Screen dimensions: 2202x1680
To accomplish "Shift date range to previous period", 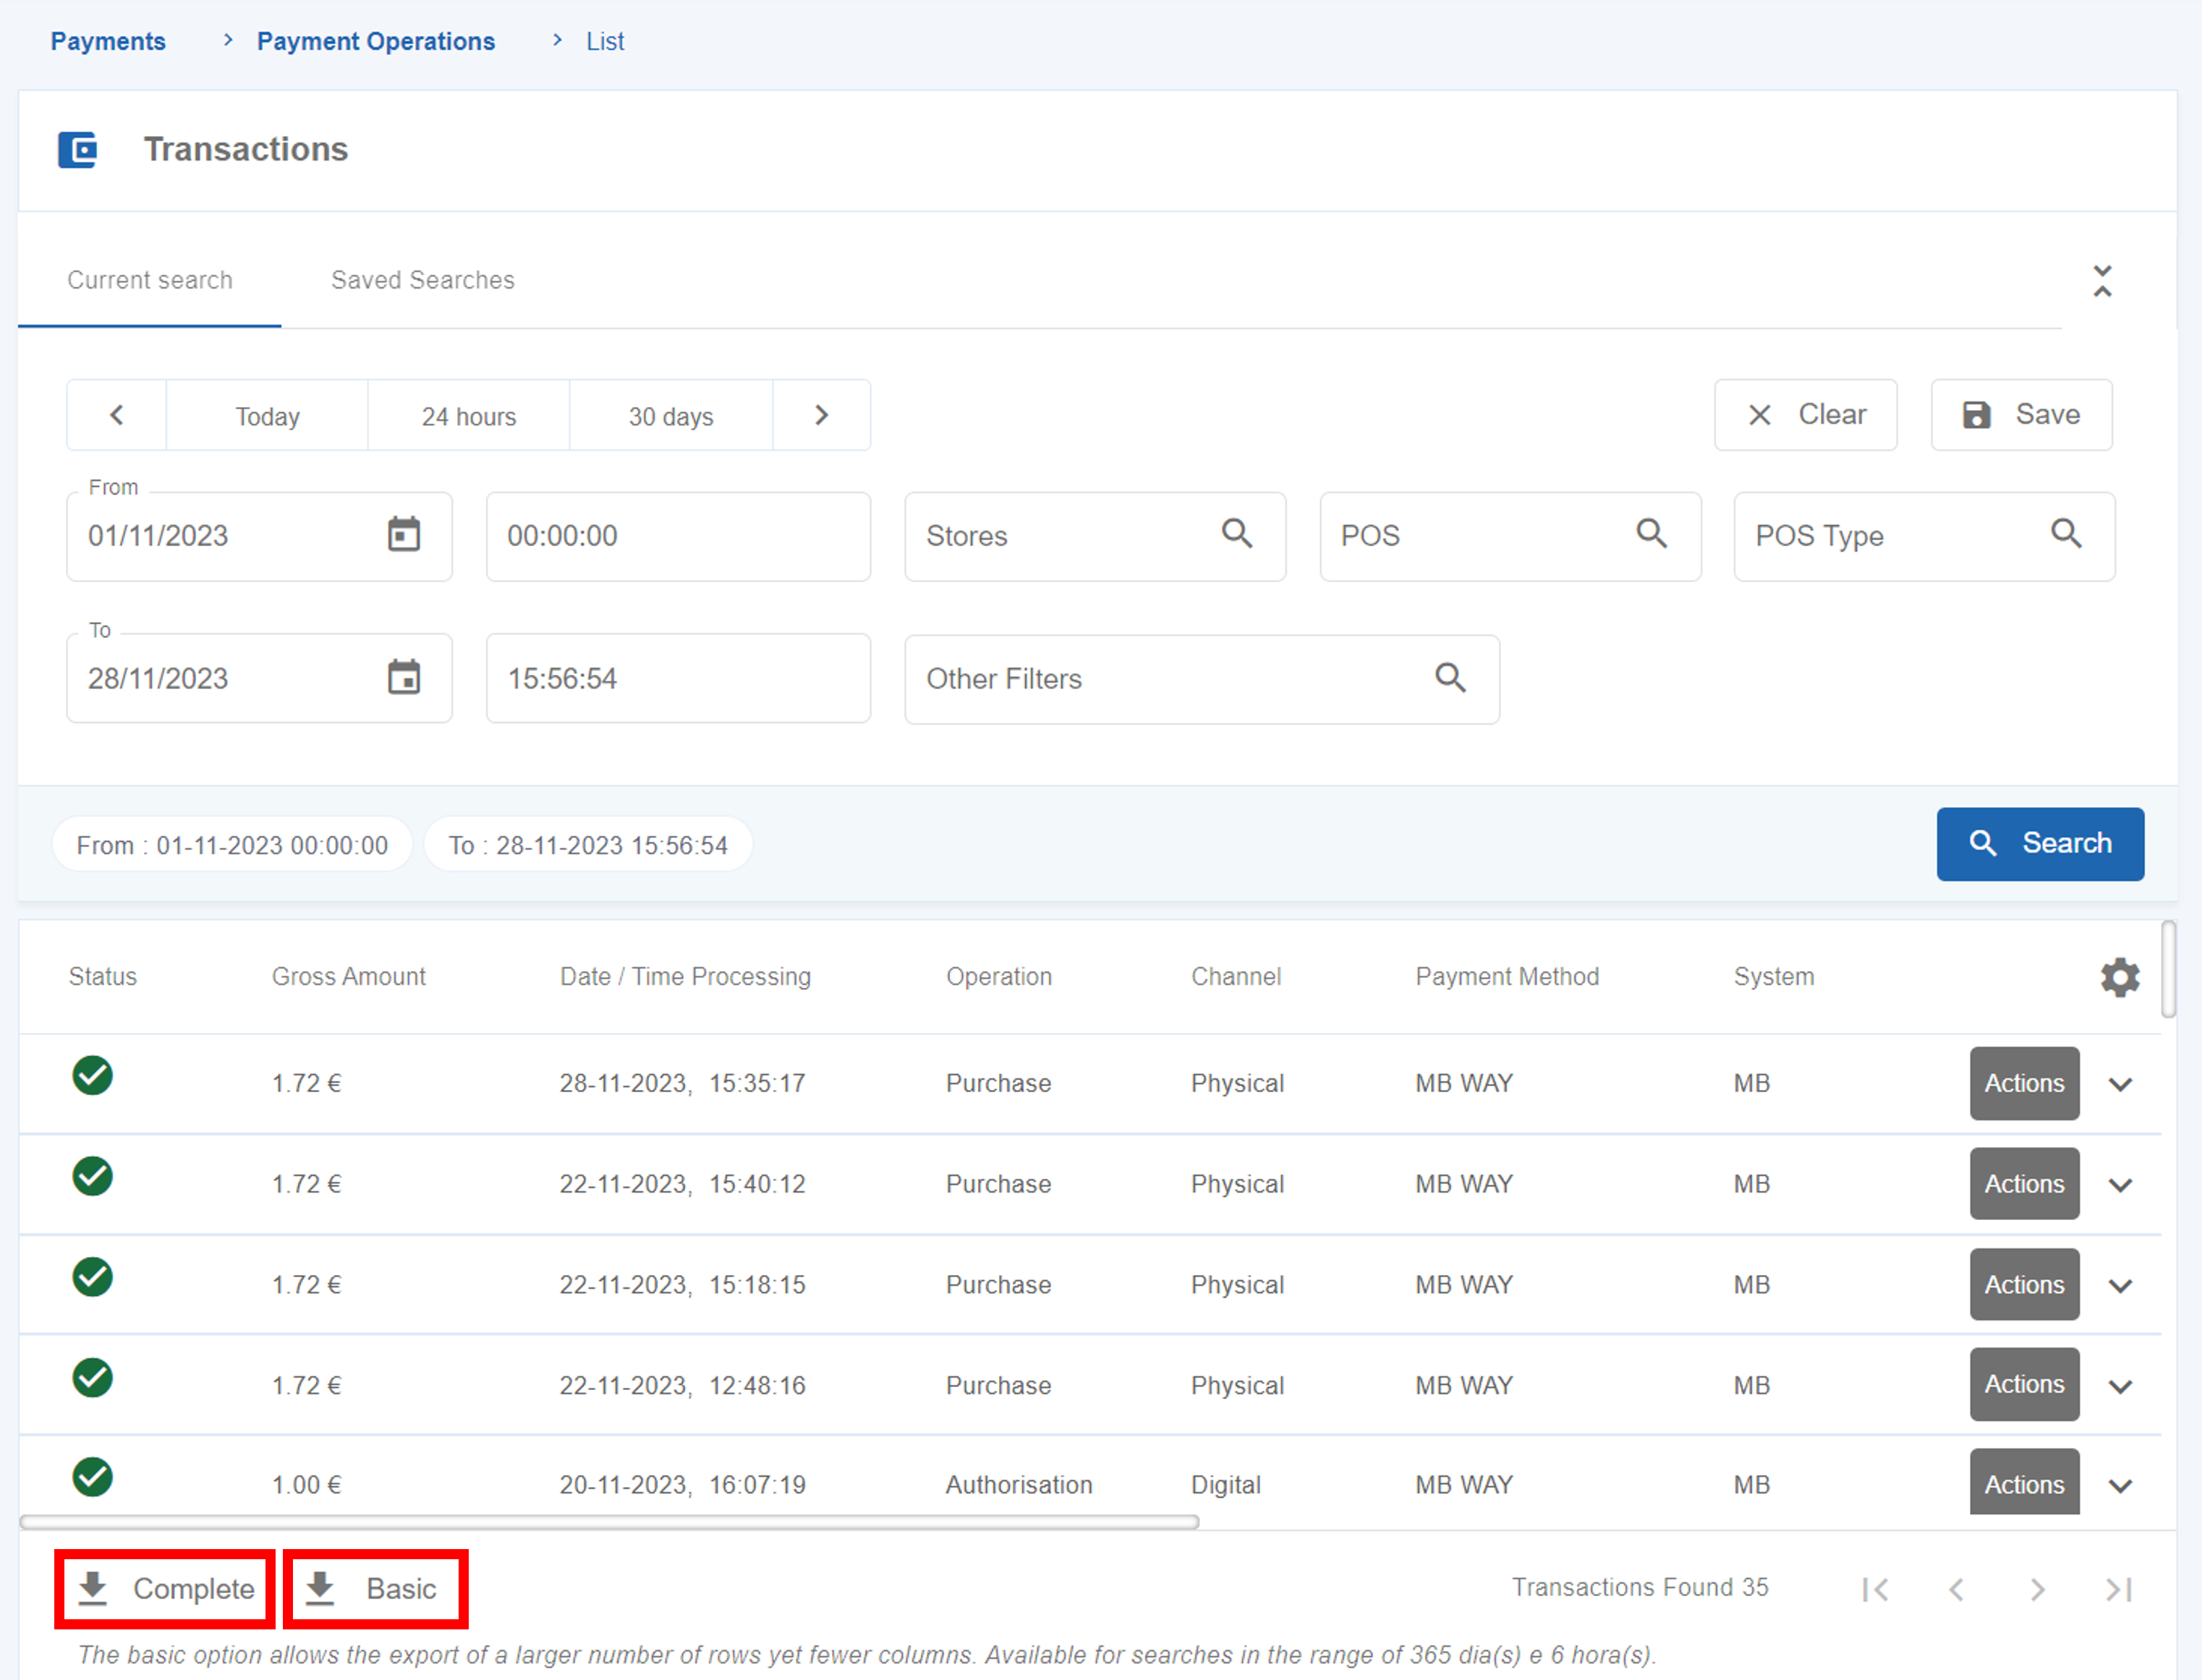I will [117, 415].
